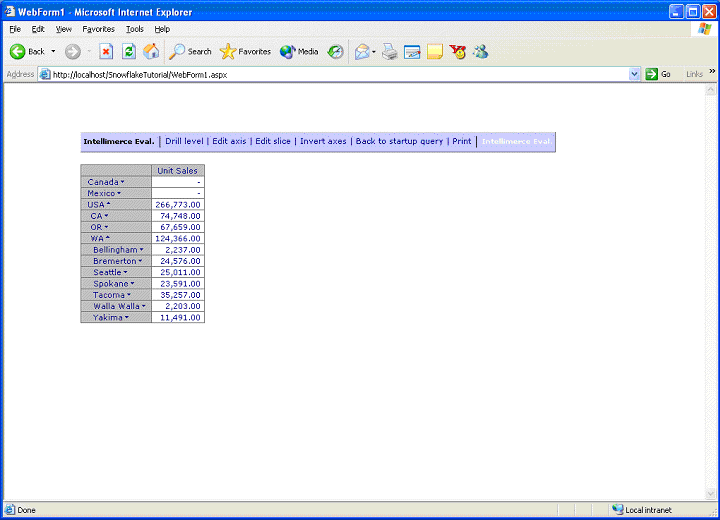Click the Forward navigation arrow icon
The height and width of the screenshot is (520, 720).
coord(72,51)
